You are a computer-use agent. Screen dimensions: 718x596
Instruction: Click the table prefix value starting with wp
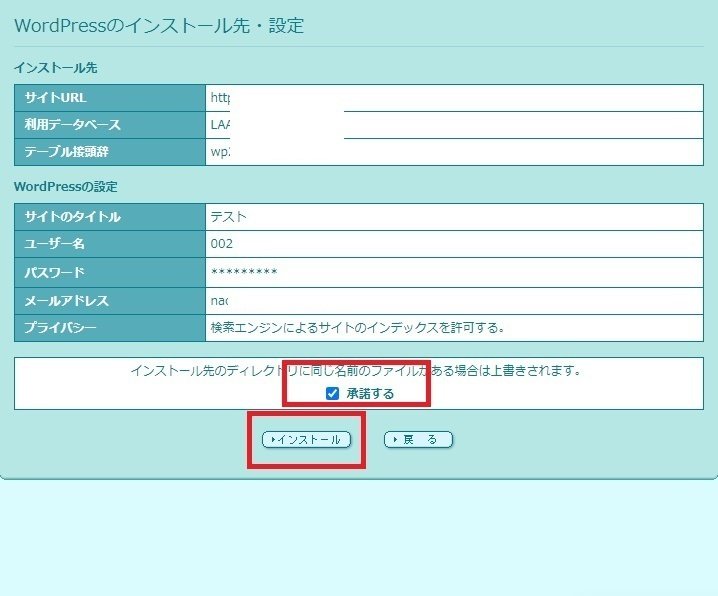(220, 152)
